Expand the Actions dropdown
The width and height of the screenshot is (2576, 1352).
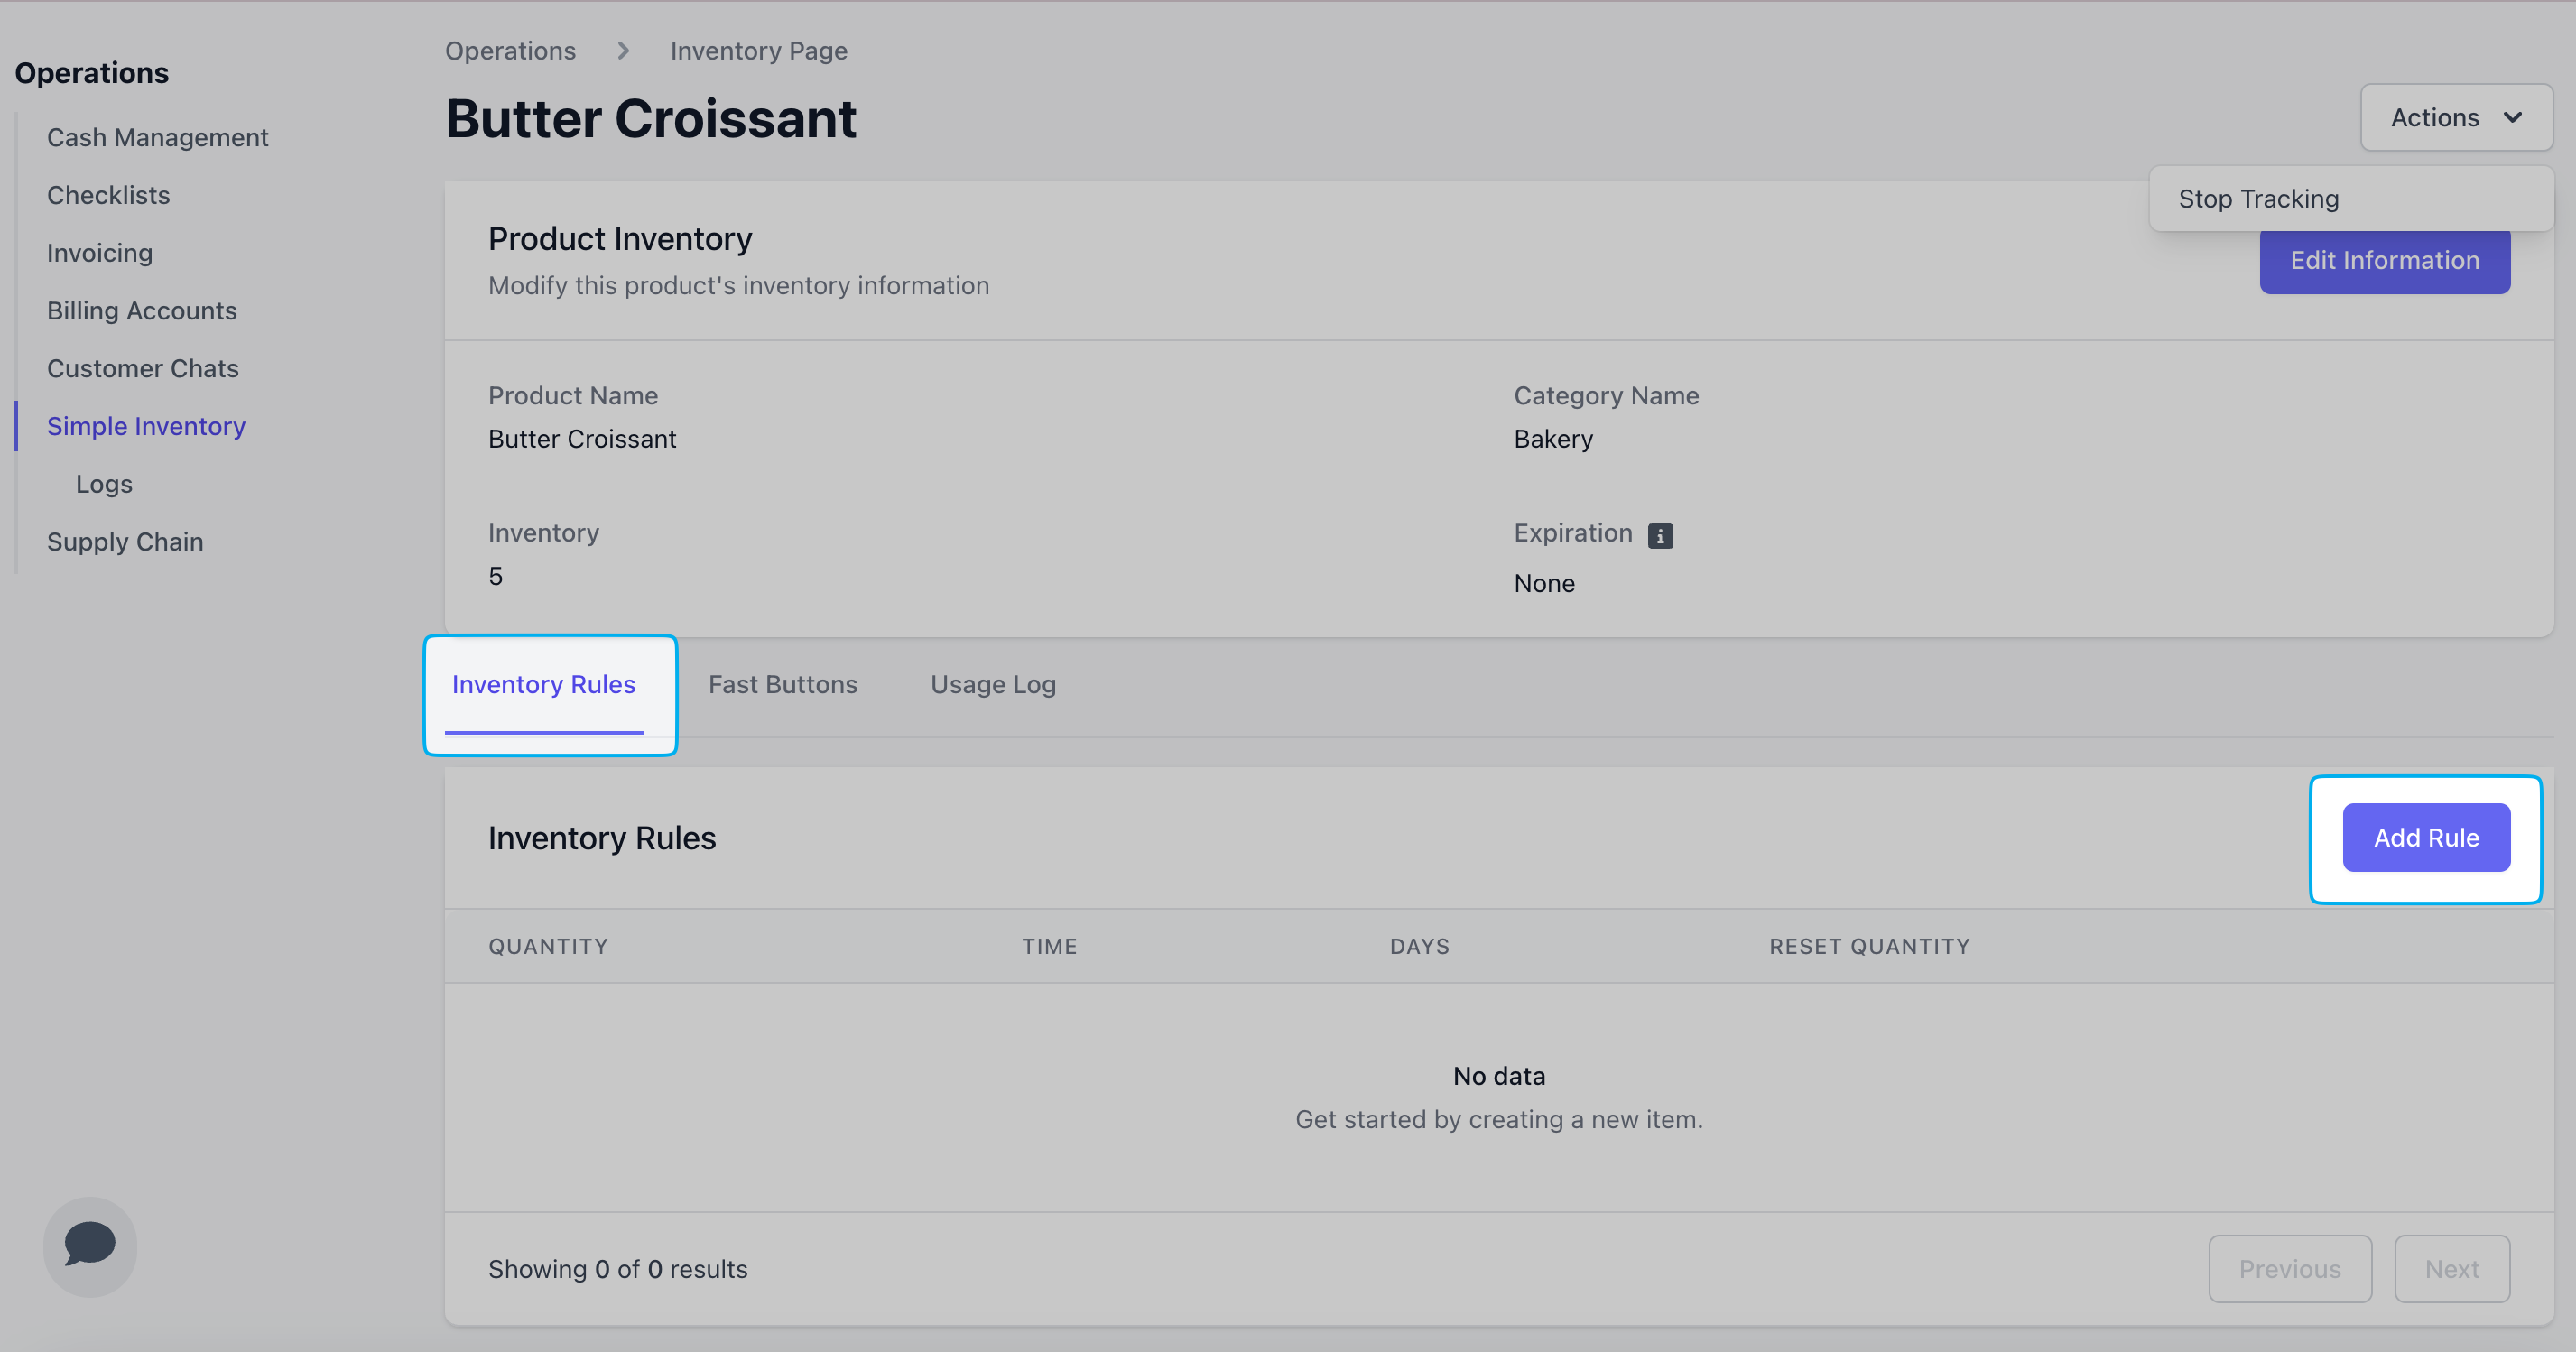coord(2455,118)
